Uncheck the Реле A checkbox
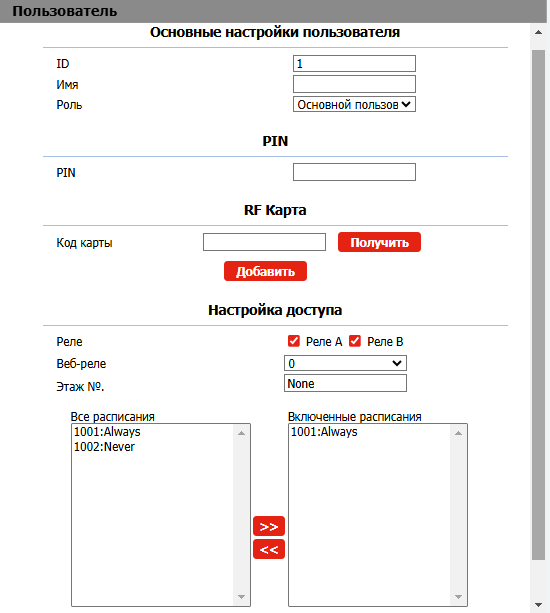The width and height of the screenshot is (550, 613). [294, 341]
